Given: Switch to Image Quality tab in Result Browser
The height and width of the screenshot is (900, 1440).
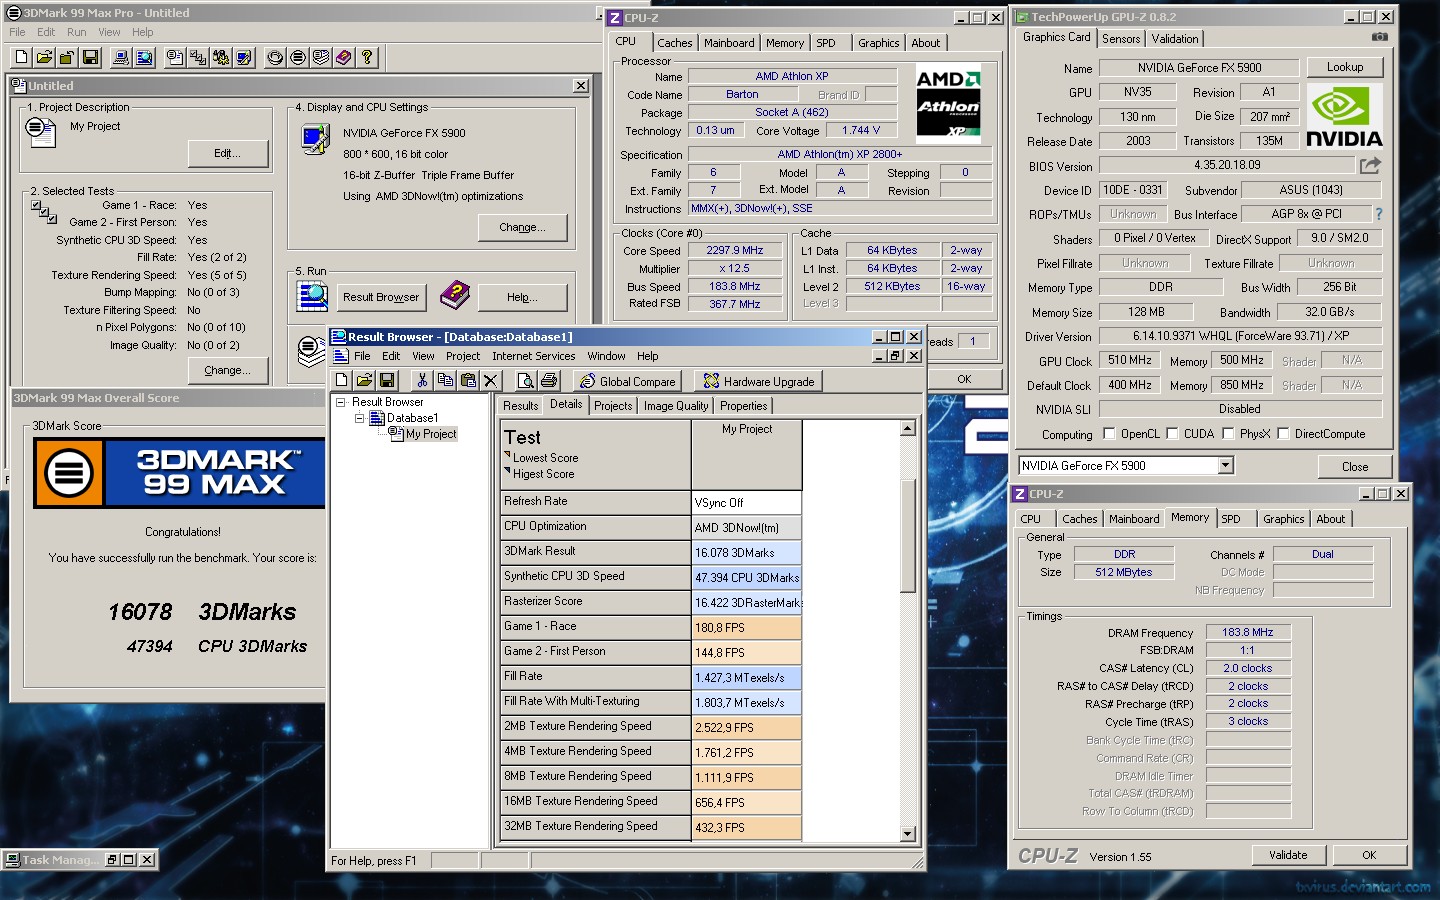Looking at the screenshot, I should coord(676,406).
